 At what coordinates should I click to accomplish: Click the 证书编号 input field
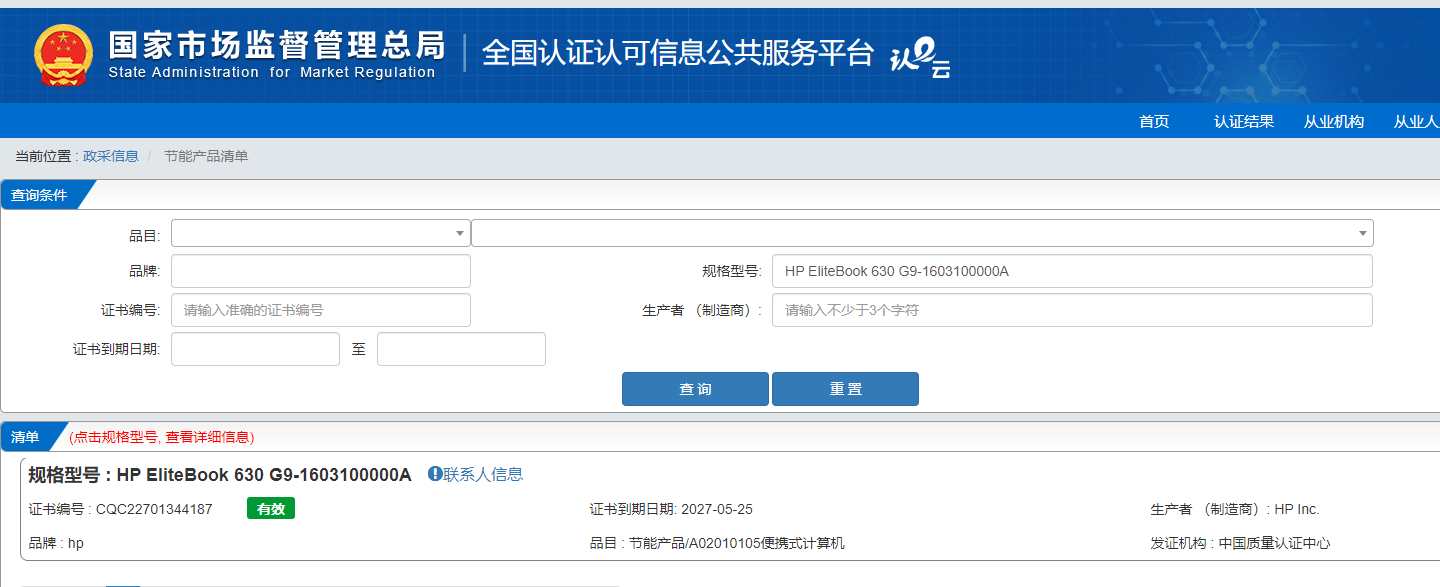point(320,310)
